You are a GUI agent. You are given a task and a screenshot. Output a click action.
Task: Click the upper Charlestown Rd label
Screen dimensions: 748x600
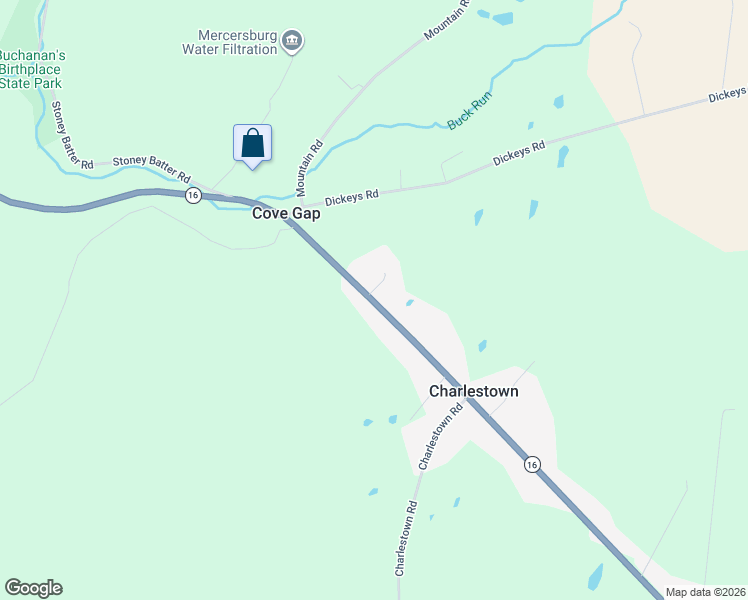(440, 436)
